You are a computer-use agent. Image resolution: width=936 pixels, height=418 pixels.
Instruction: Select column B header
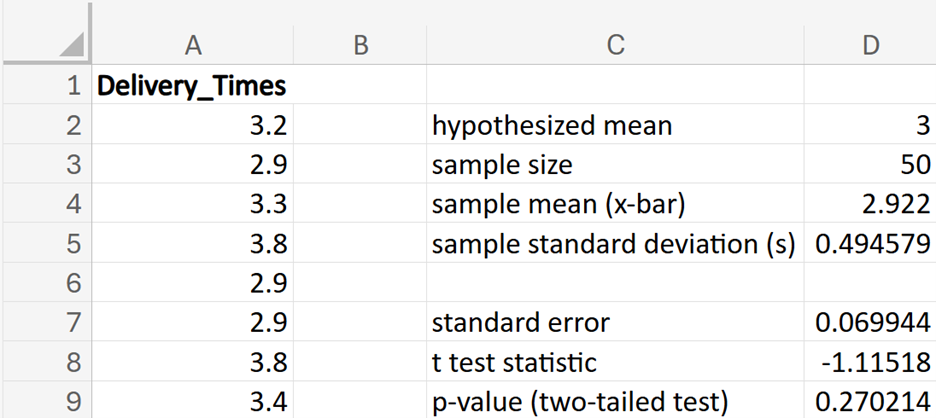360,44
